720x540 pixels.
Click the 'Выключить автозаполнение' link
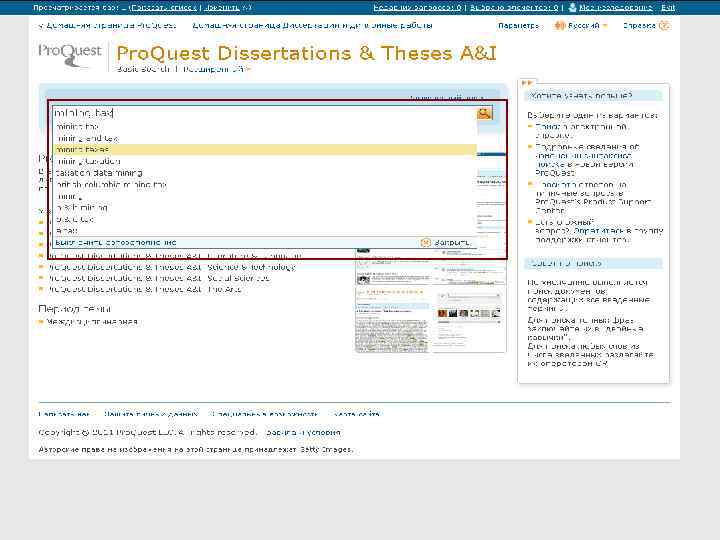tap(116, 242)
